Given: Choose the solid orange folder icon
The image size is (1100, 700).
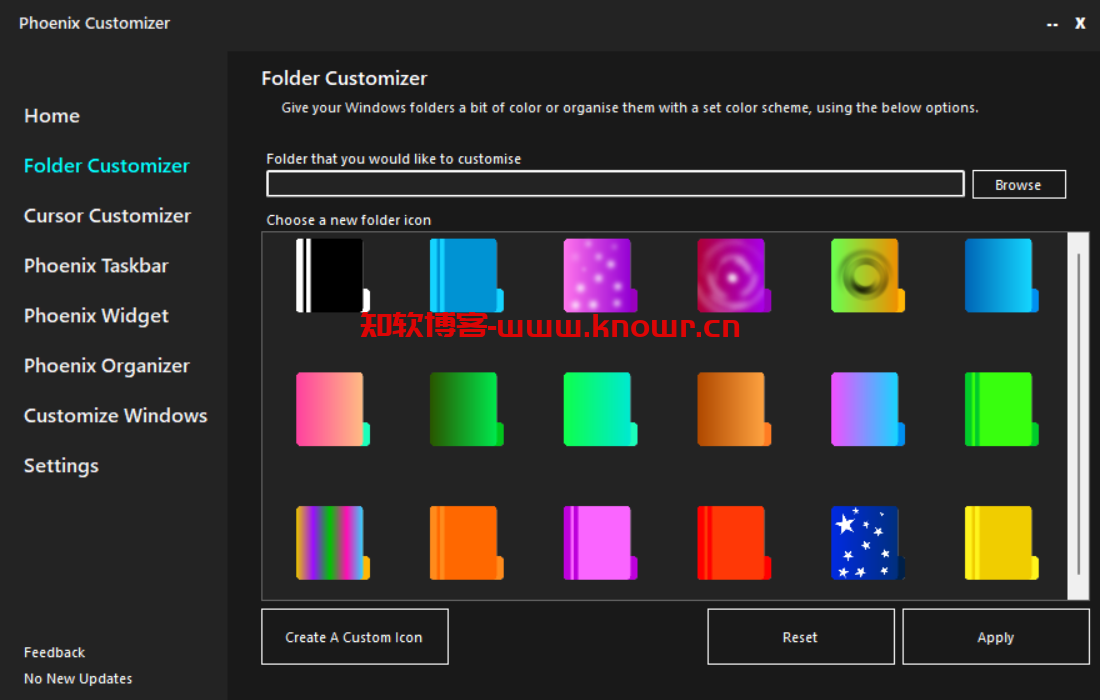Looking at the screenshot, I should click(x=467, y=543).
